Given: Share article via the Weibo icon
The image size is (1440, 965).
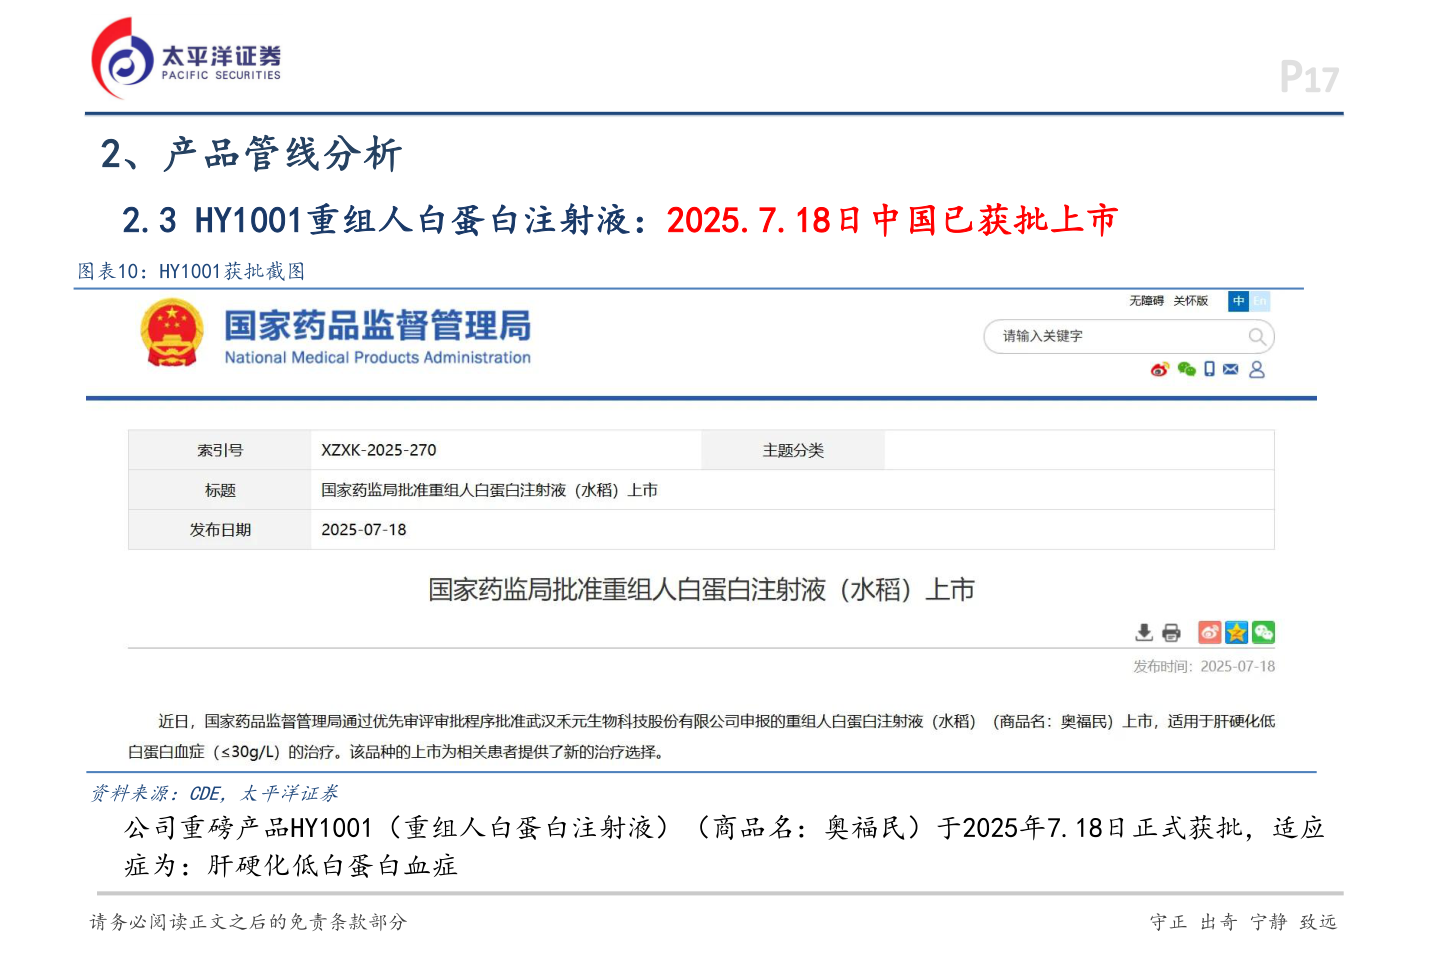Looking at the screenshot, I should pyautogui.click(x=1210, y=632).
